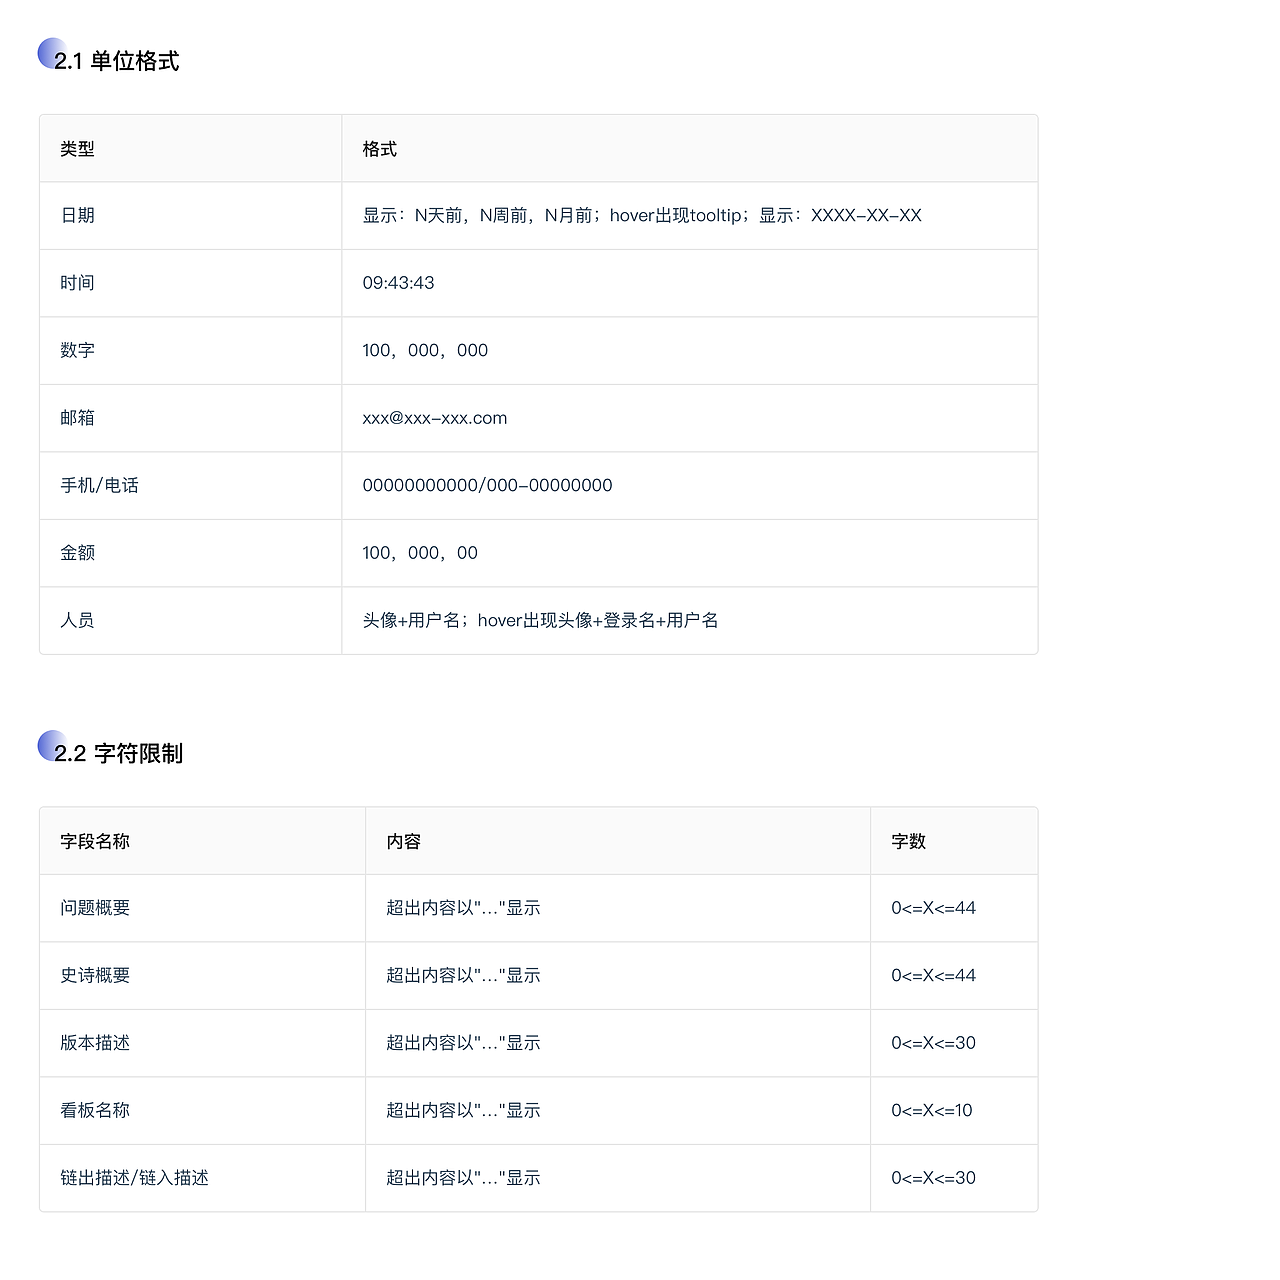Select the 问题概要 field name cell

click(x=93, y=908)
